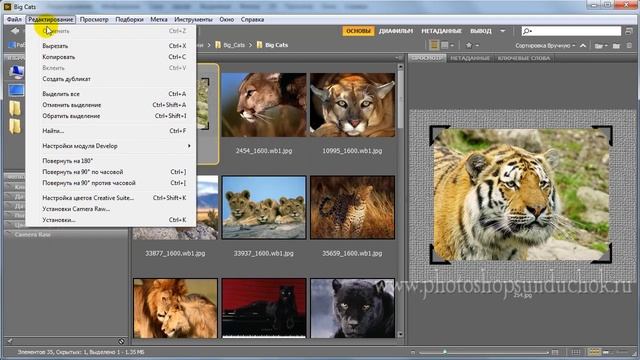The width and height of the screenshot is (640, 360).
Task: Choose Повернуть на 90° по часовой
Action: (x=111, y=171)
